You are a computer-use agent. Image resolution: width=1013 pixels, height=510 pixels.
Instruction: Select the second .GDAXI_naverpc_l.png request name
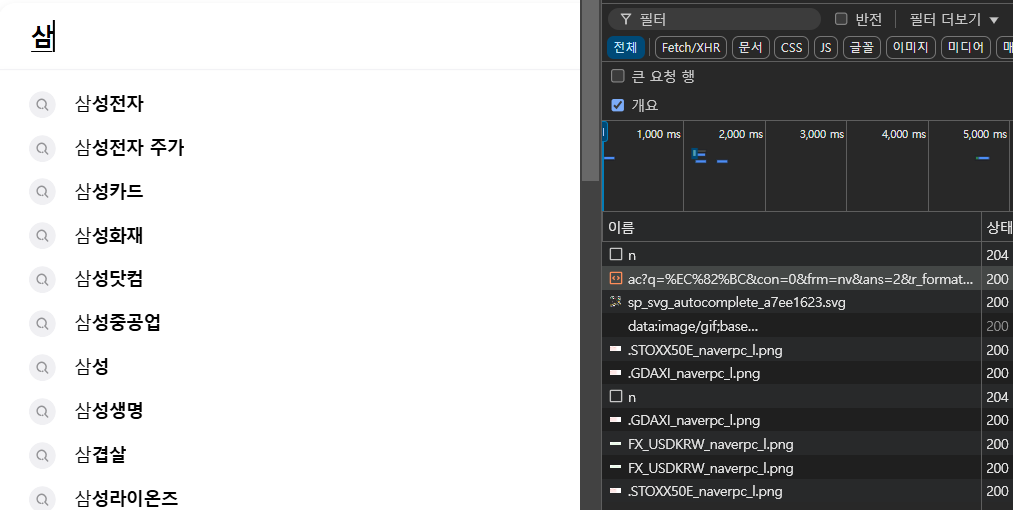[x=693, y=420]
